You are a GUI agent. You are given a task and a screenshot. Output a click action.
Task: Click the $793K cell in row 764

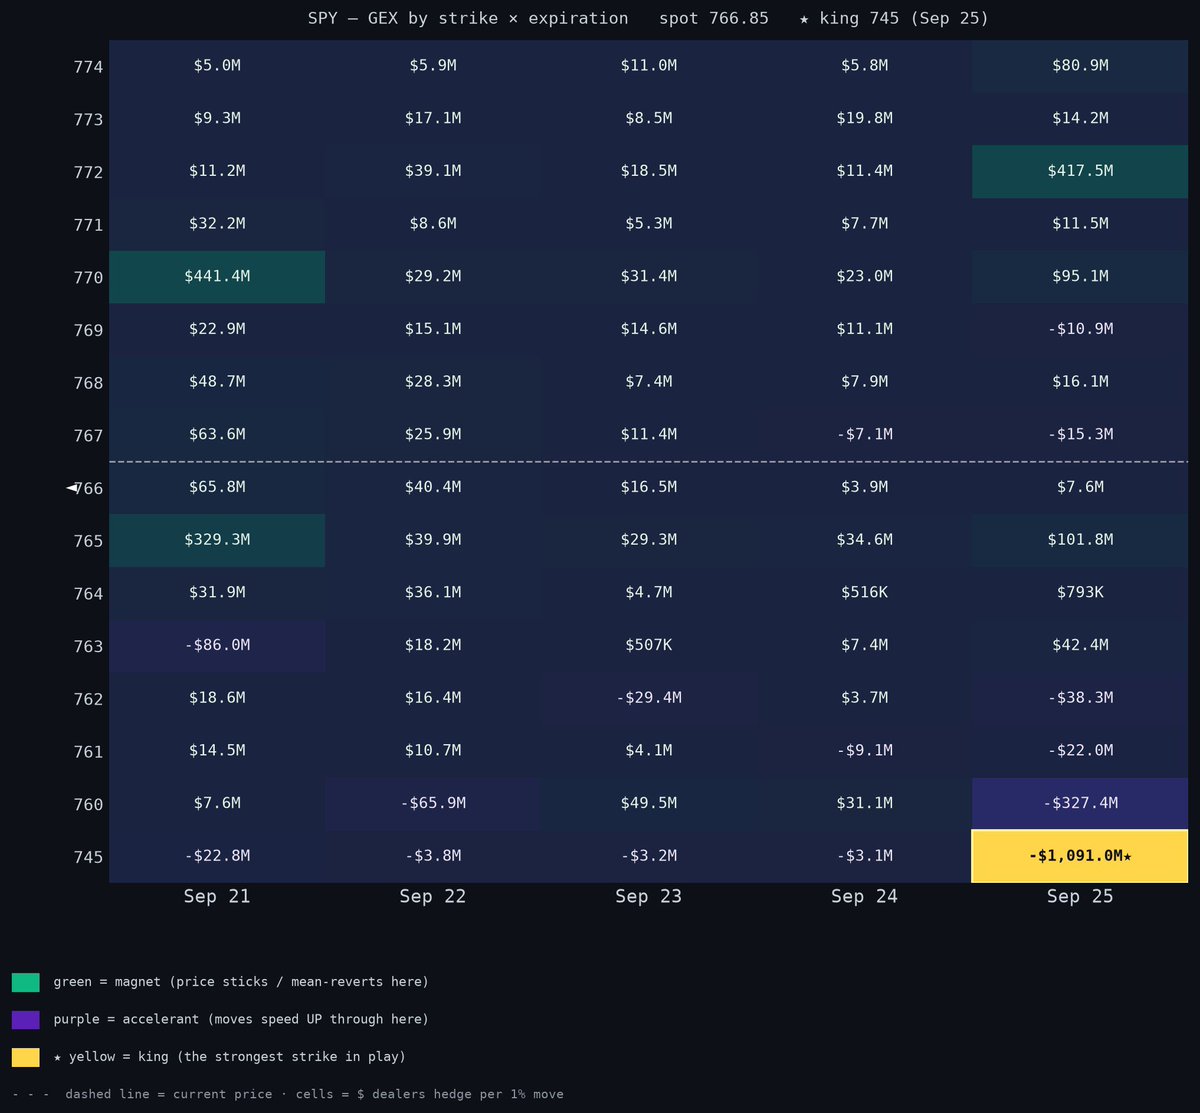[1080, 593]
